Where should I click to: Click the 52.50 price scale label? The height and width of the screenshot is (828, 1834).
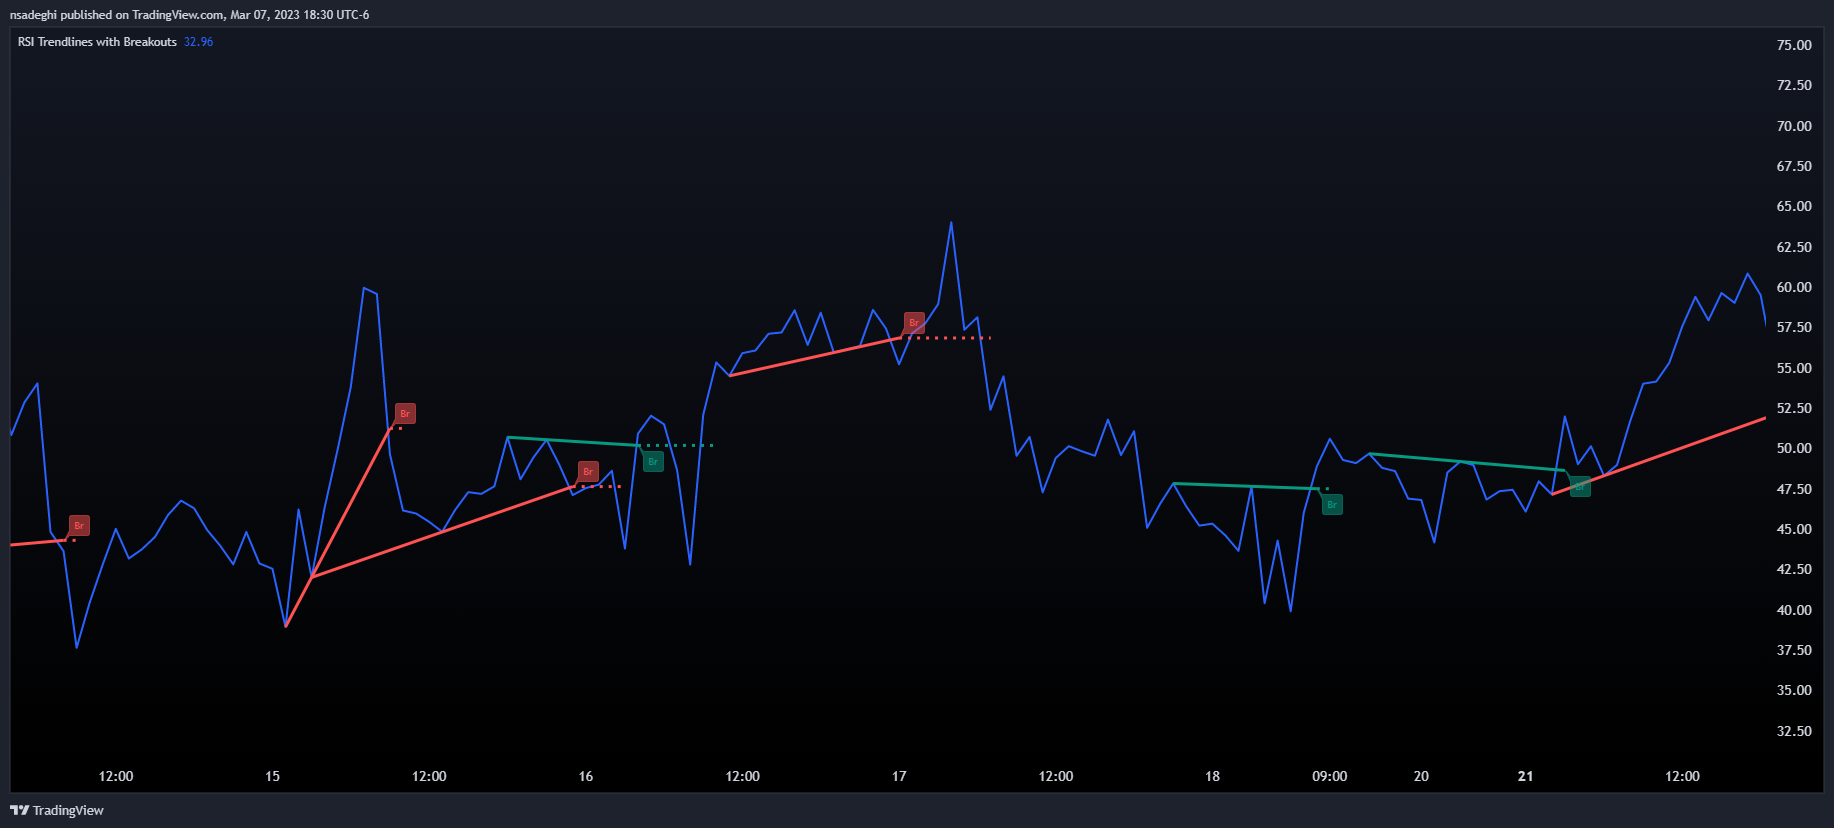pos(1794,408)
